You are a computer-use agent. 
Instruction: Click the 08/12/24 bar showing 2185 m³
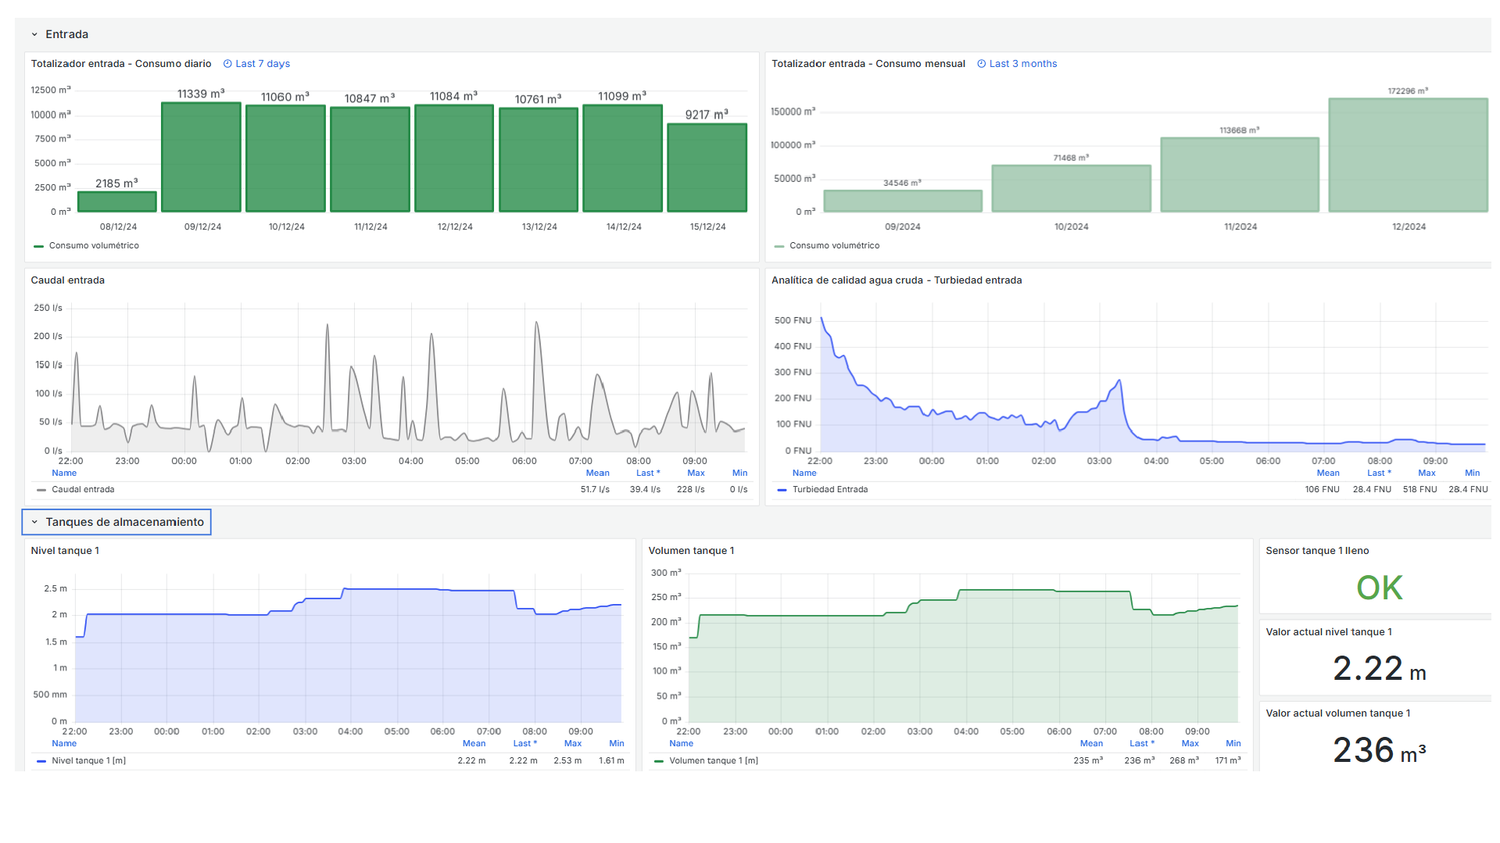point(117,202)
